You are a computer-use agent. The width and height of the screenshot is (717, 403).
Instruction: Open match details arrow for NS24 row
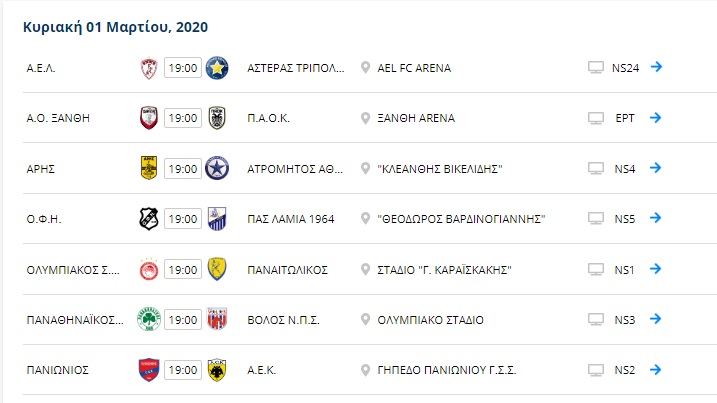[657, 67]
